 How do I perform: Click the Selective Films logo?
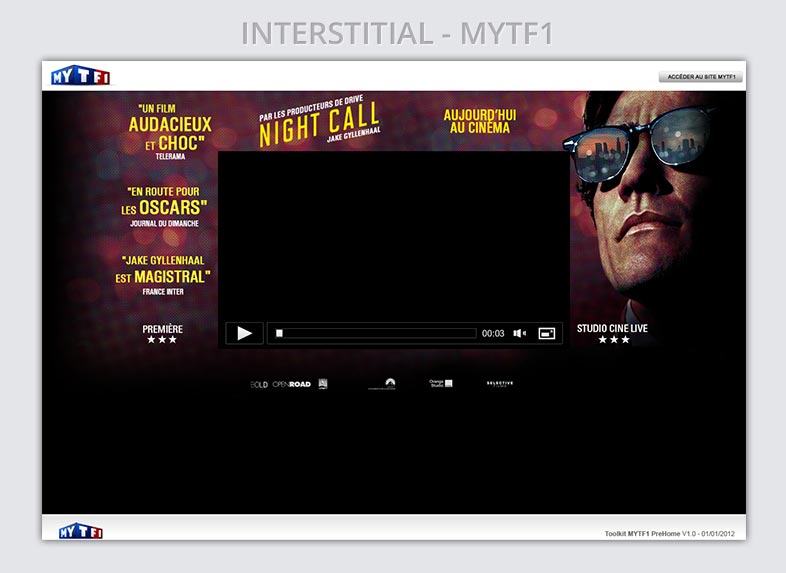coord(500,384)
